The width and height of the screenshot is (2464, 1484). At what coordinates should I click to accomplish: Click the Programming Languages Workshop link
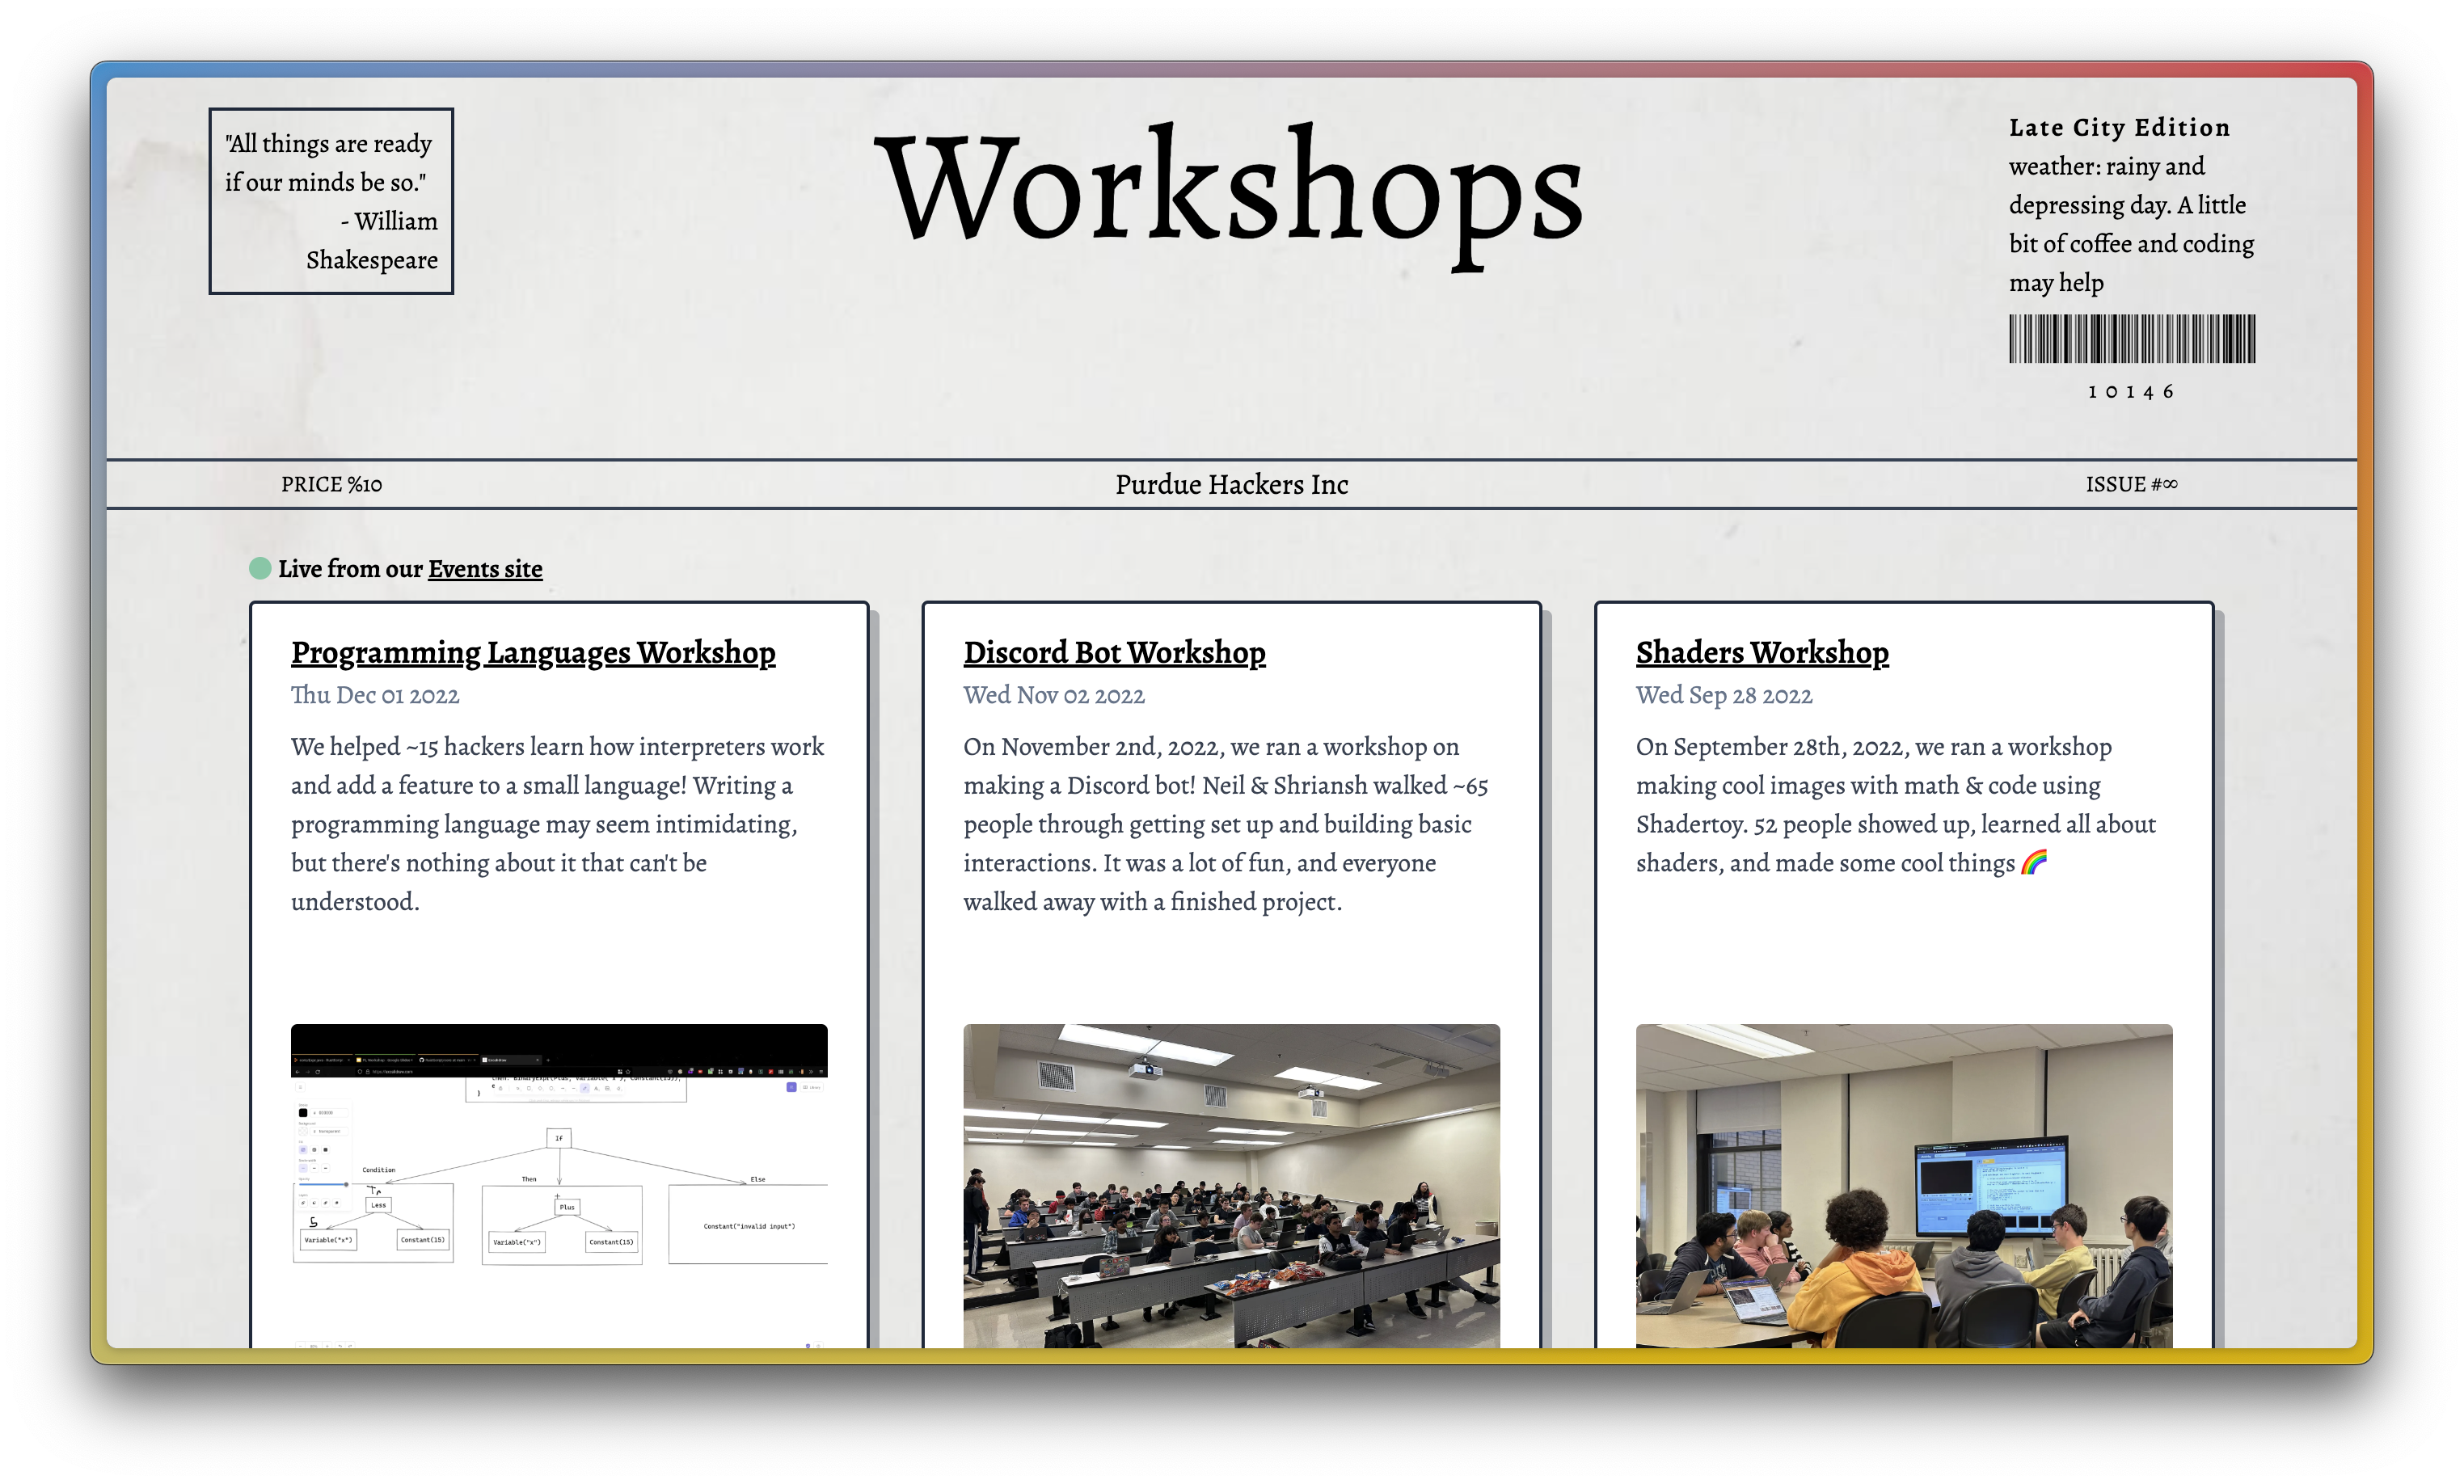click(x=534, y=653)
